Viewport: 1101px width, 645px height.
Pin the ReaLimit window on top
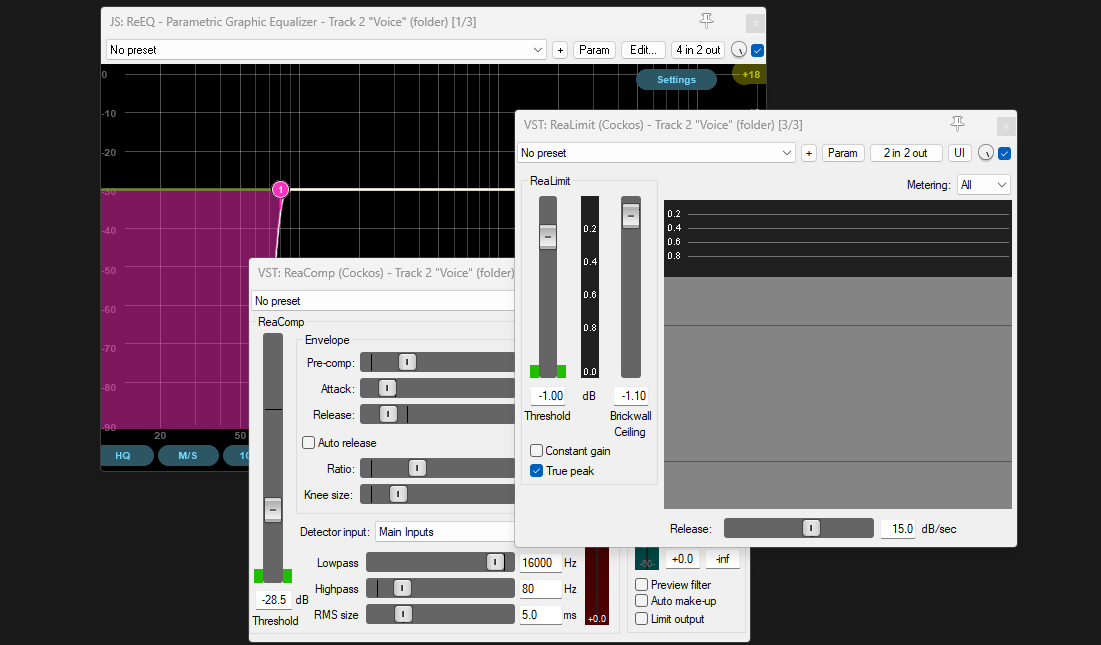pyautogui.click(x=957, y=124)
